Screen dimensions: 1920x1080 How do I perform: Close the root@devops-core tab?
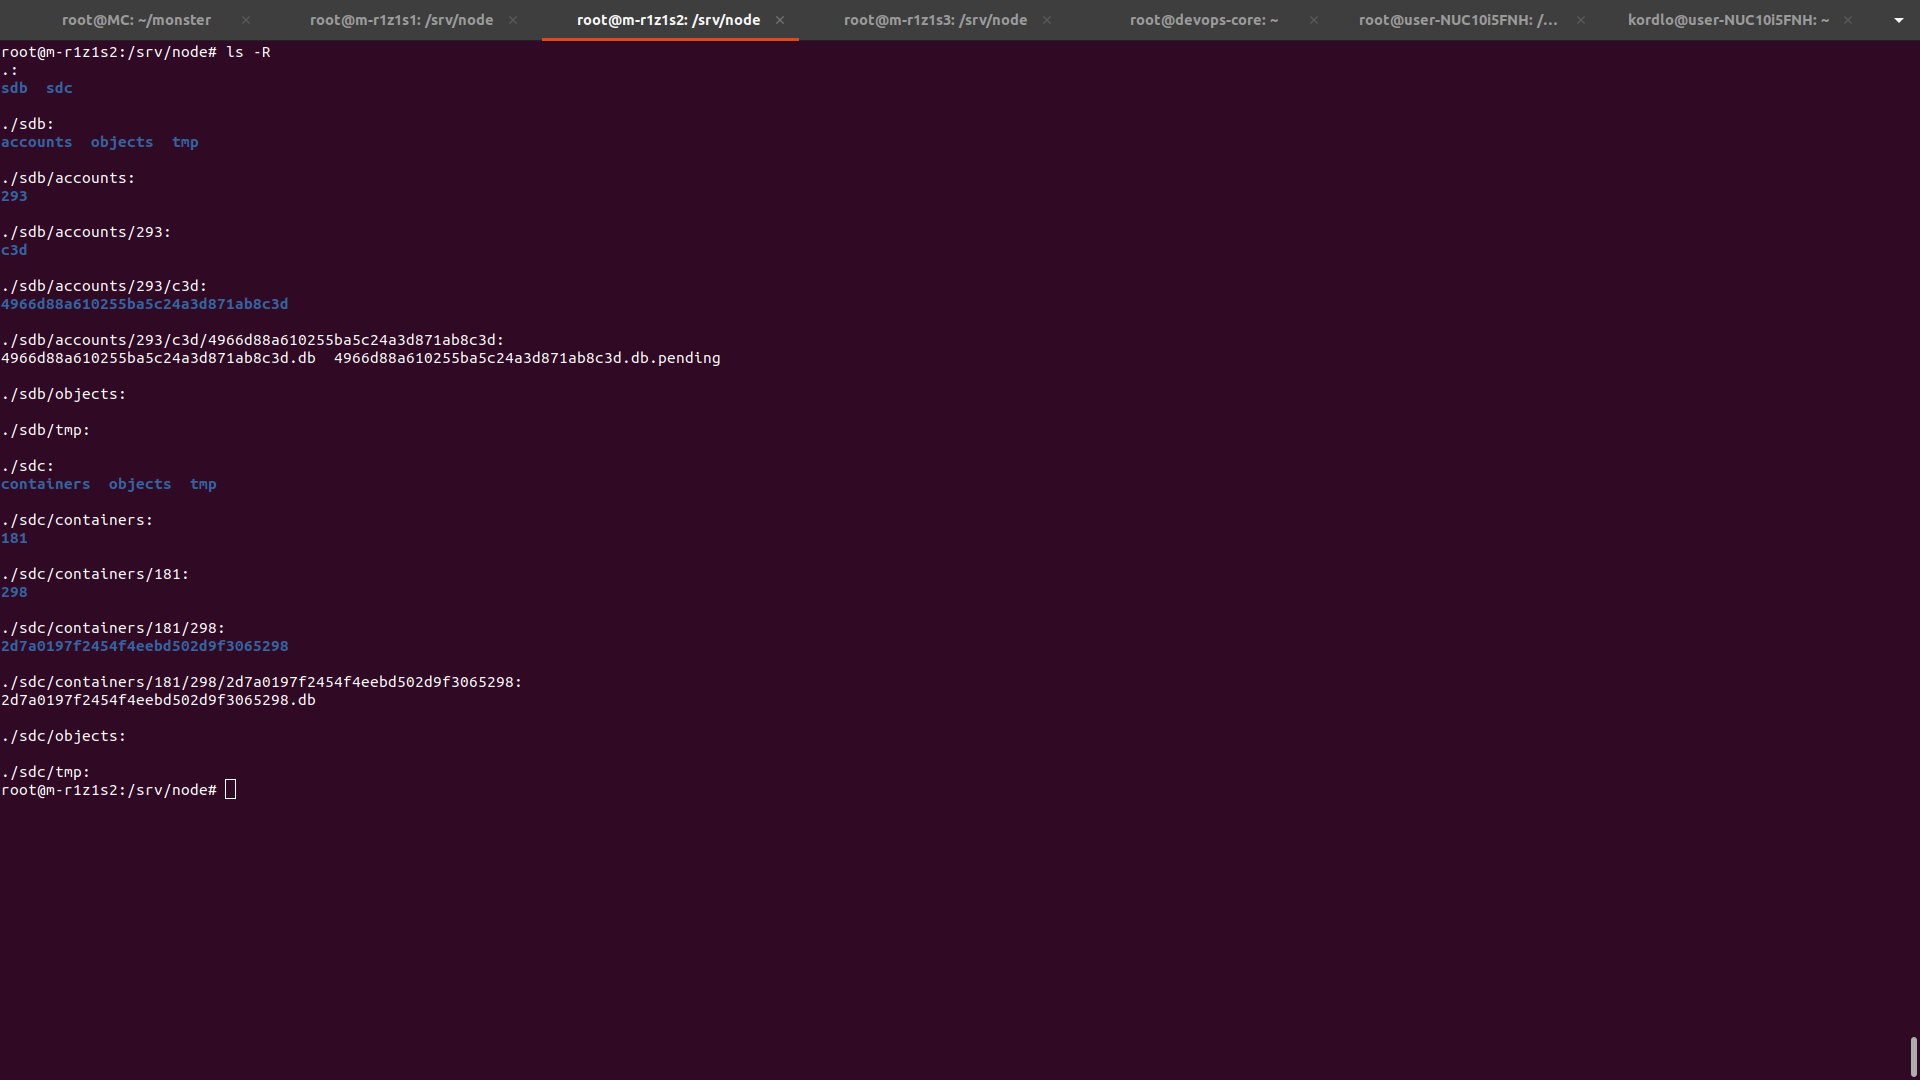(1314, 20)
